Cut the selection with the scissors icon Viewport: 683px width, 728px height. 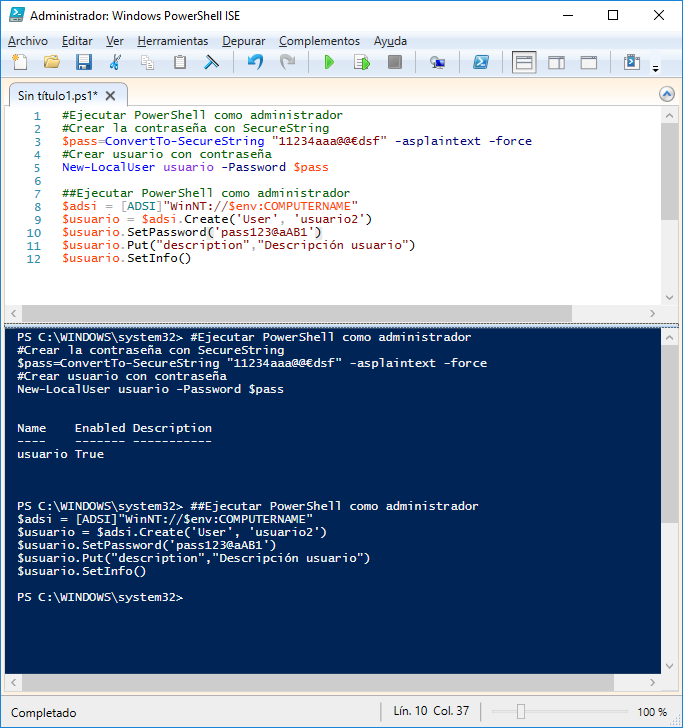pos(115,62)
